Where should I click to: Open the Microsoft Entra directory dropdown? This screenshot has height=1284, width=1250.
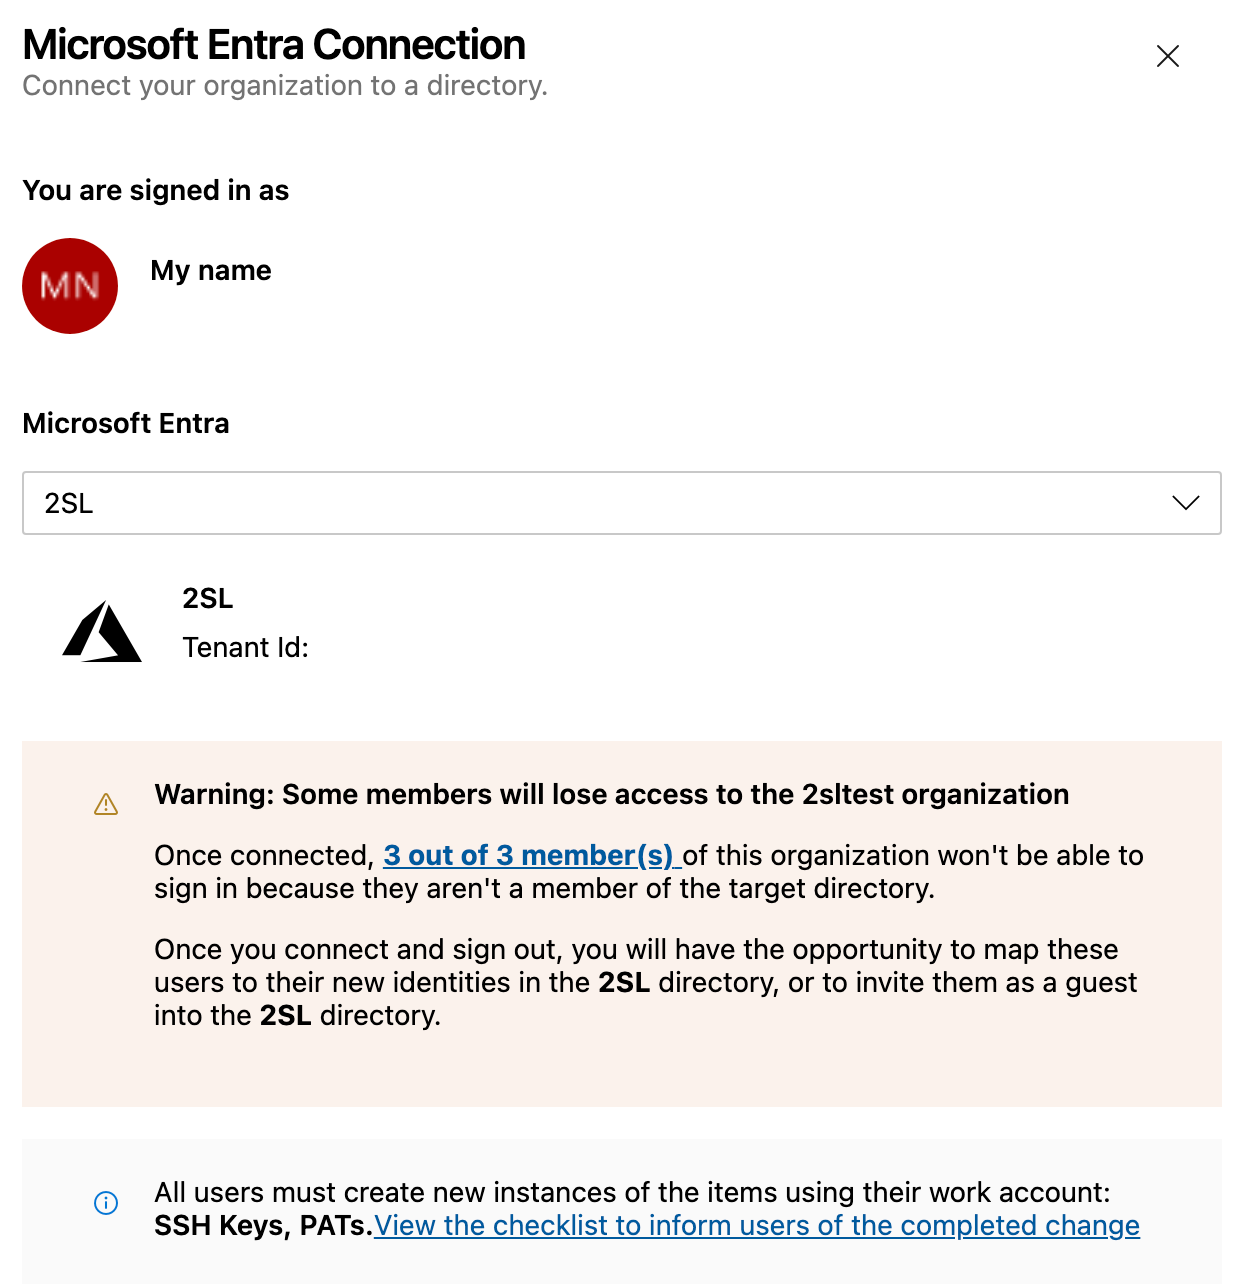[x=621, y=503]
